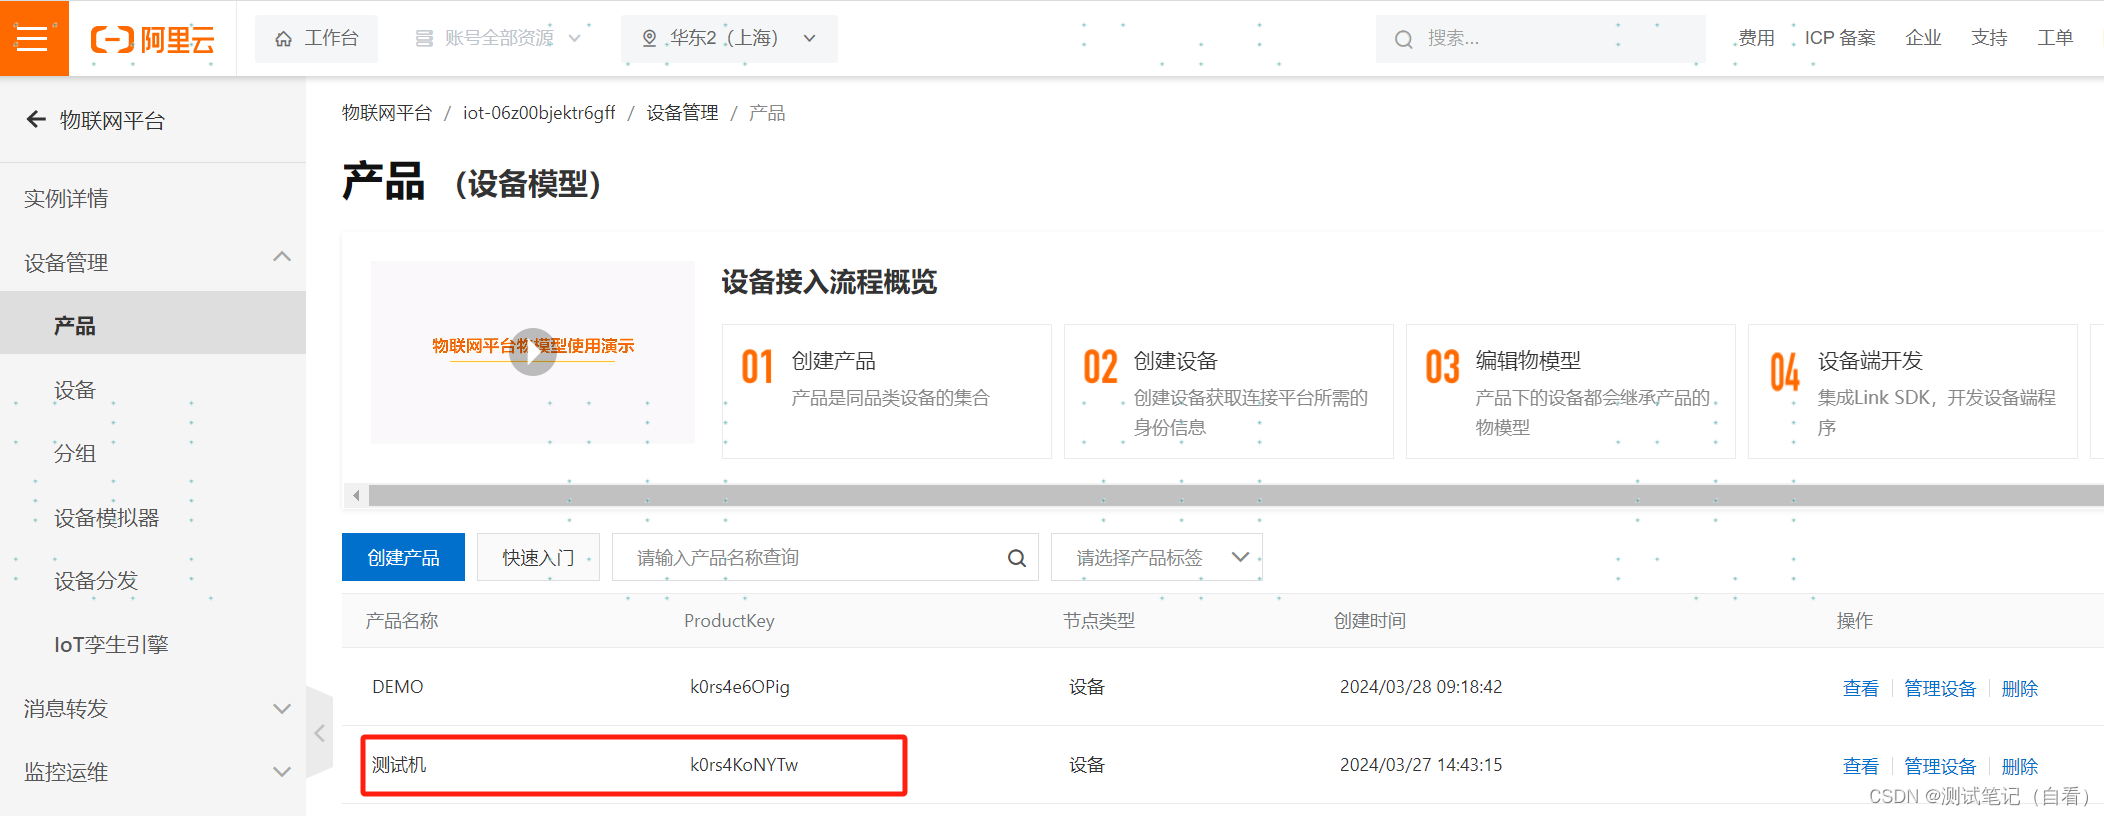Open the 03 编辑物模型 step card
Image resolution: width=2104 pixels, height=816 pixels.
[1571, 391]
